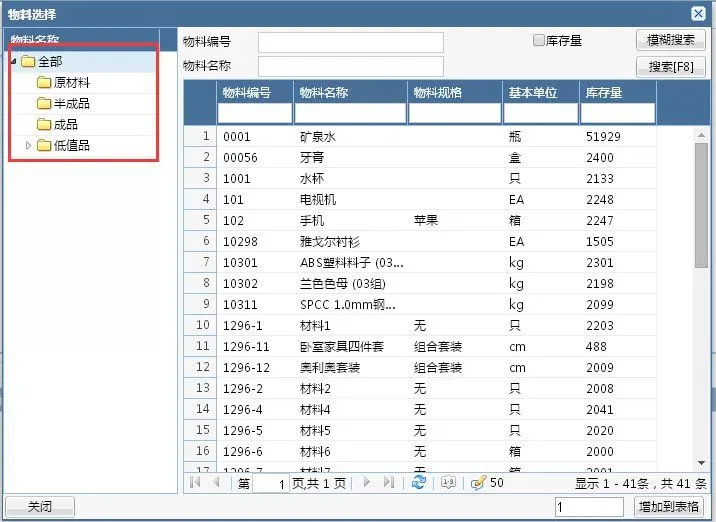The image size is (716, 522).
Task: Click the refresh icon in pagination bar
Action: pyautogui.click(x=419, y=482)
